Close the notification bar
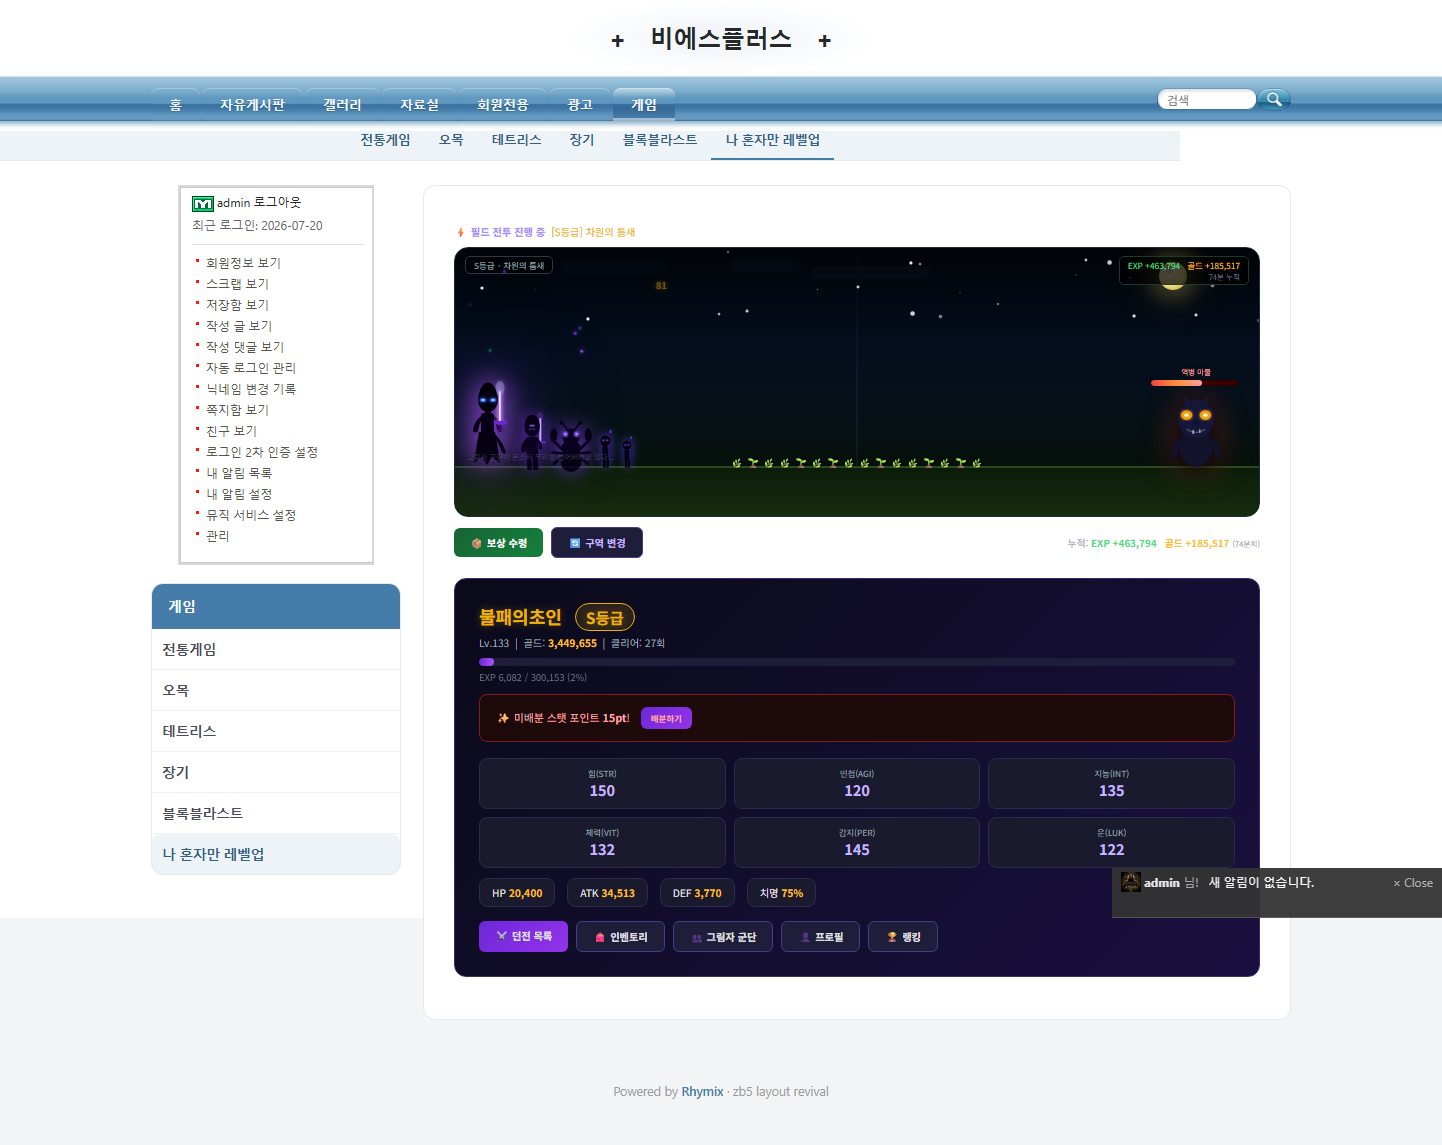The width and height of the screenshot is (1442, 1145). (x=1413, y=883)
